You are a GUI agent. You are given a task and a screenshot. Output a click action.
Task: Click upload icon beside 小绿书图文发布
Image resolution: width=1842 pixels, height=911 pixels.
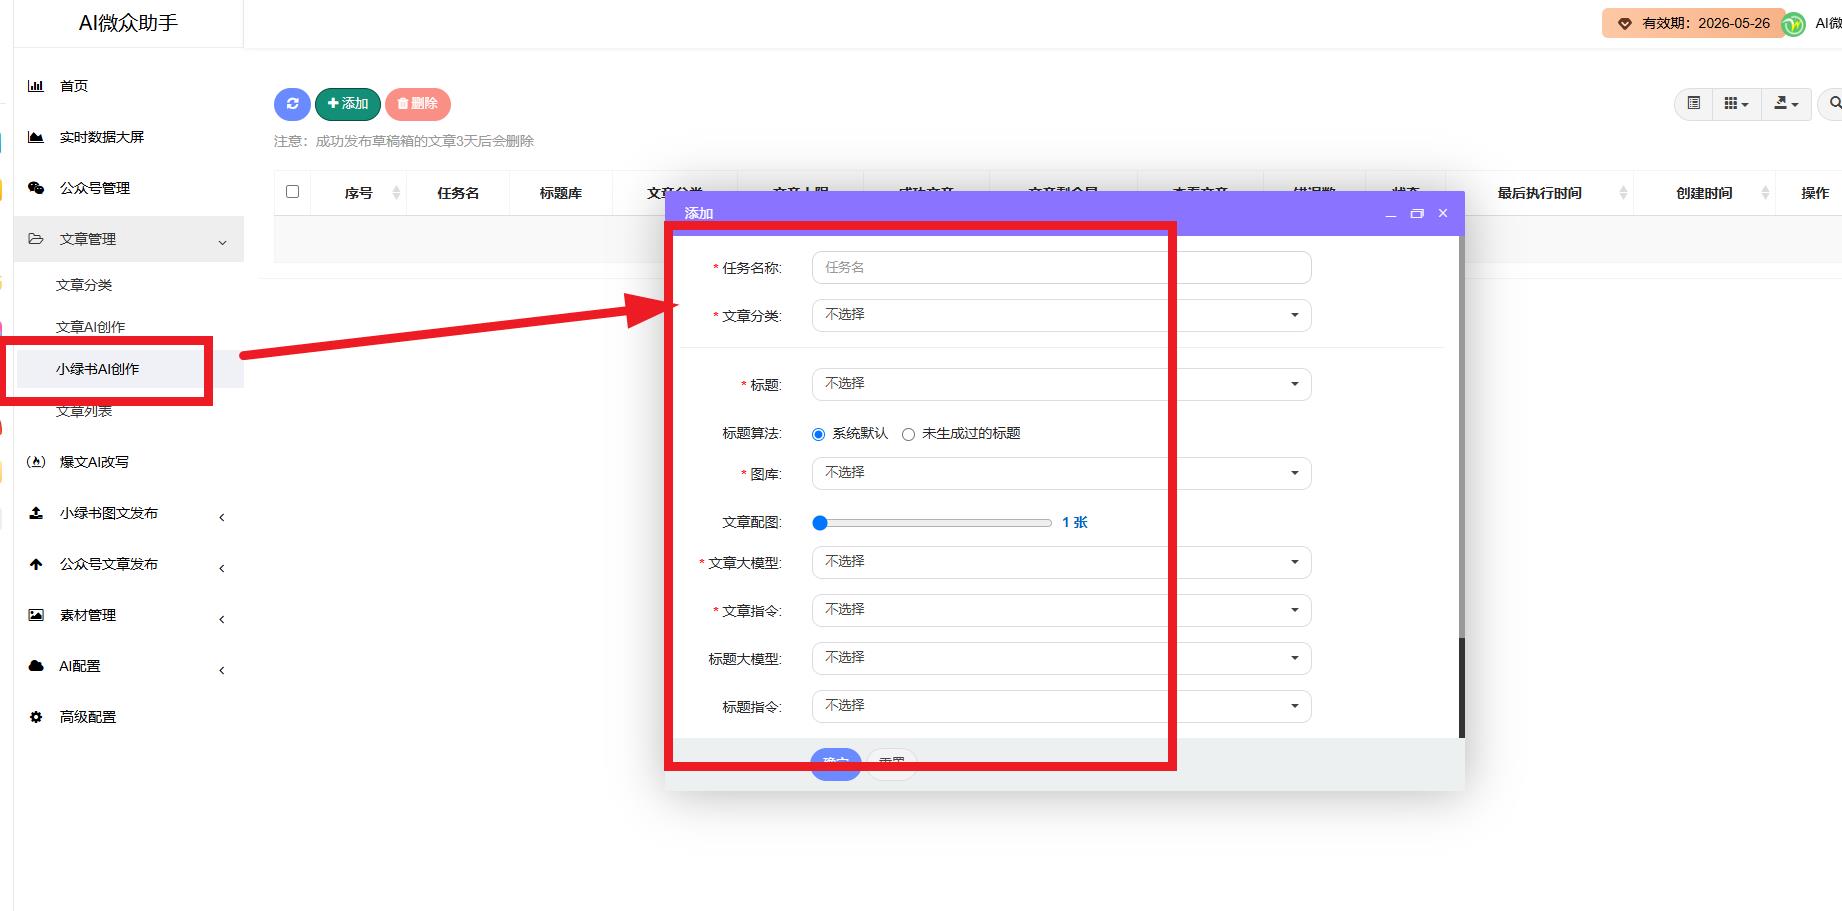(x=36, y=513)
